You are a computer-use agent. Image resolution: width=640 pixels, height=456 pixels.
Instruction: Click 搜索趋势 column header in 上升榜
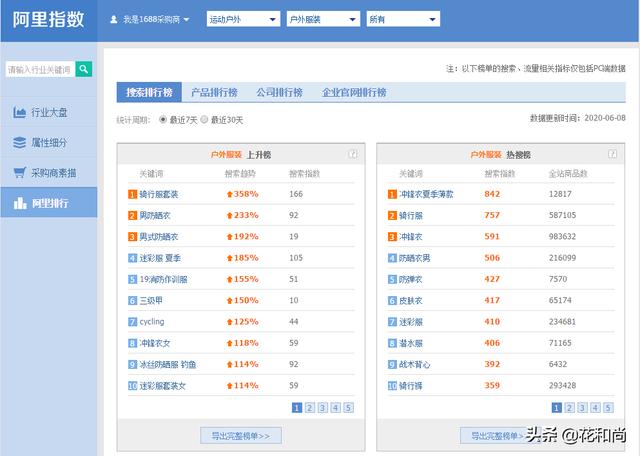coord(240,174)
